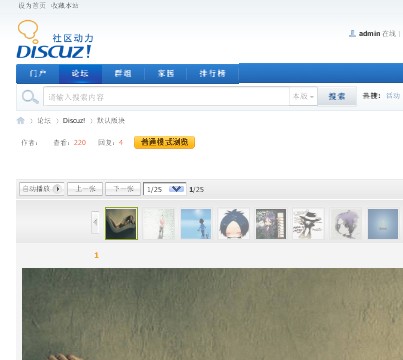Click the admin user avatar icon

(352, 33)
